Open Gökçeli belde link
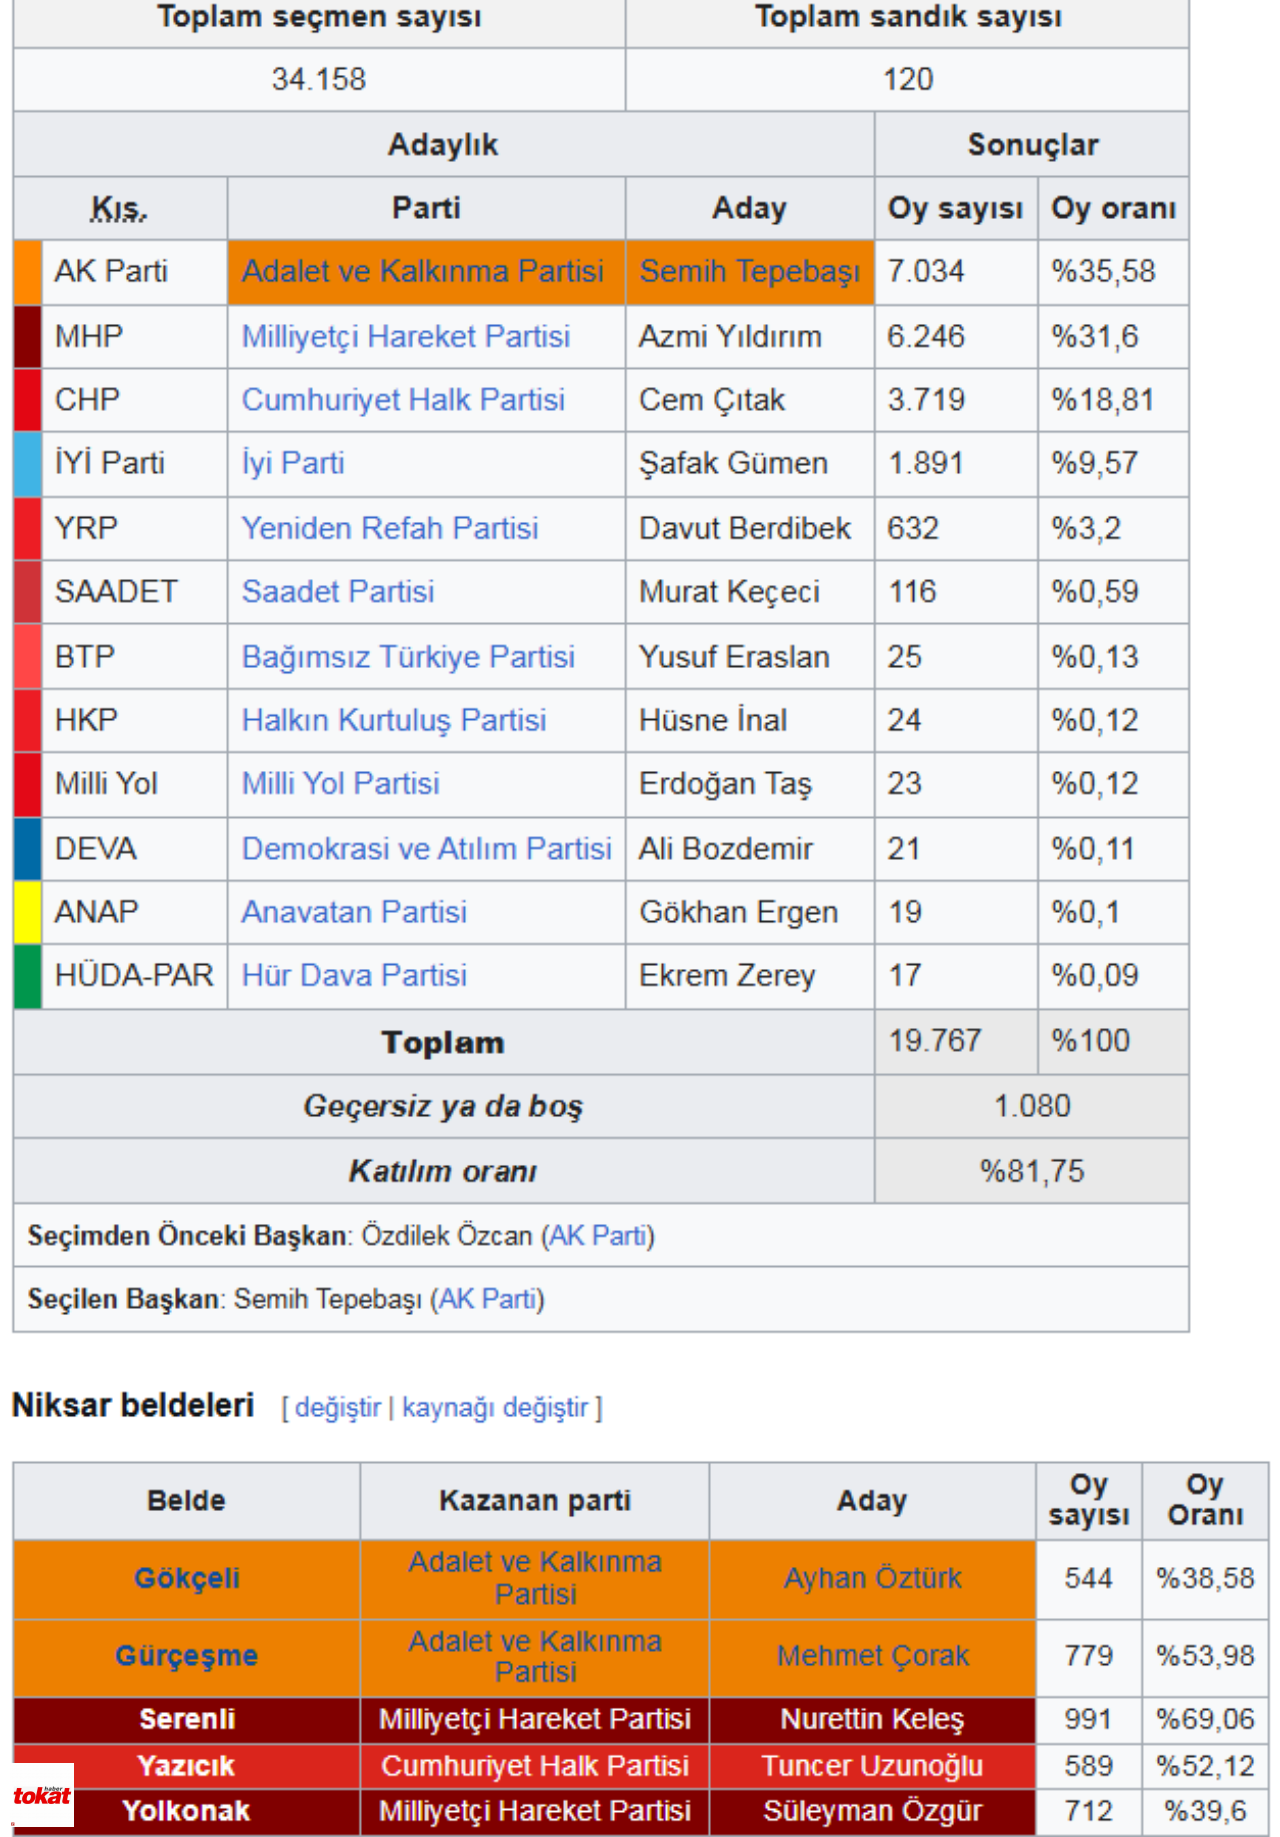Image resolution: width=1280 pixels, height=1837 pixels. 187,1578
